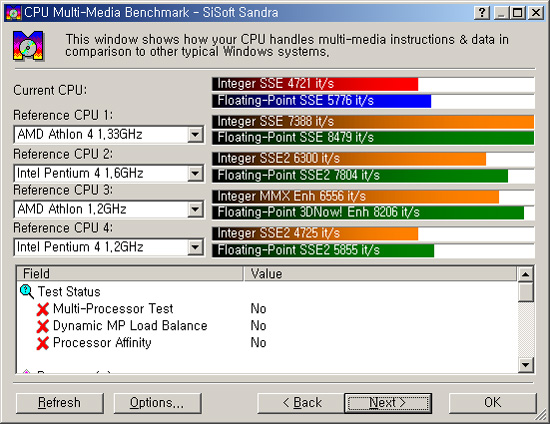Click the Integer SSE 7388 it/s bar
Image resolution: width=550 pixels, height=424 pixels.
373,122
